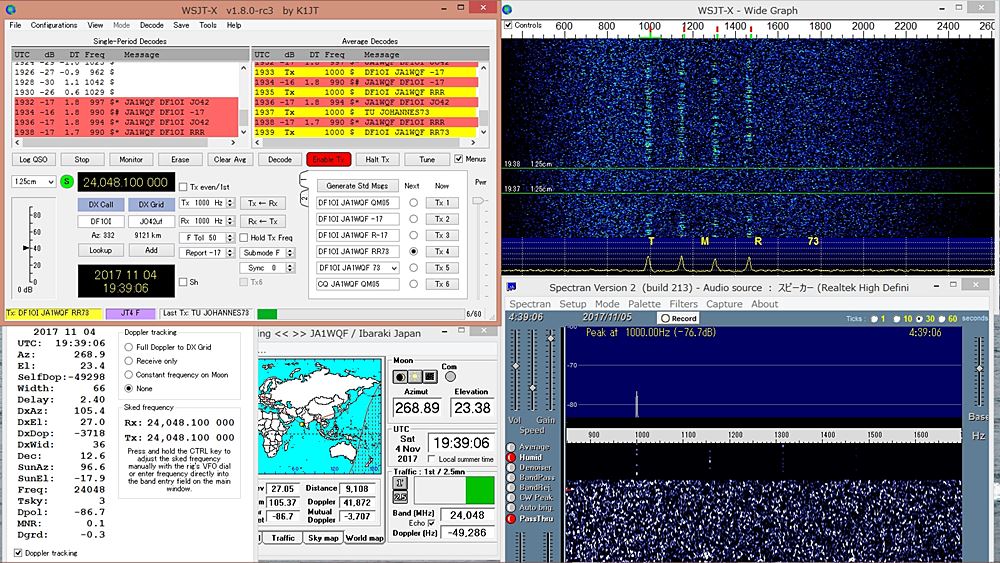Image resolution: width=1000 pixels, height=563 pixels.
Task: Select Full Doppler to DX Grid option
Action: pos(129,347)
